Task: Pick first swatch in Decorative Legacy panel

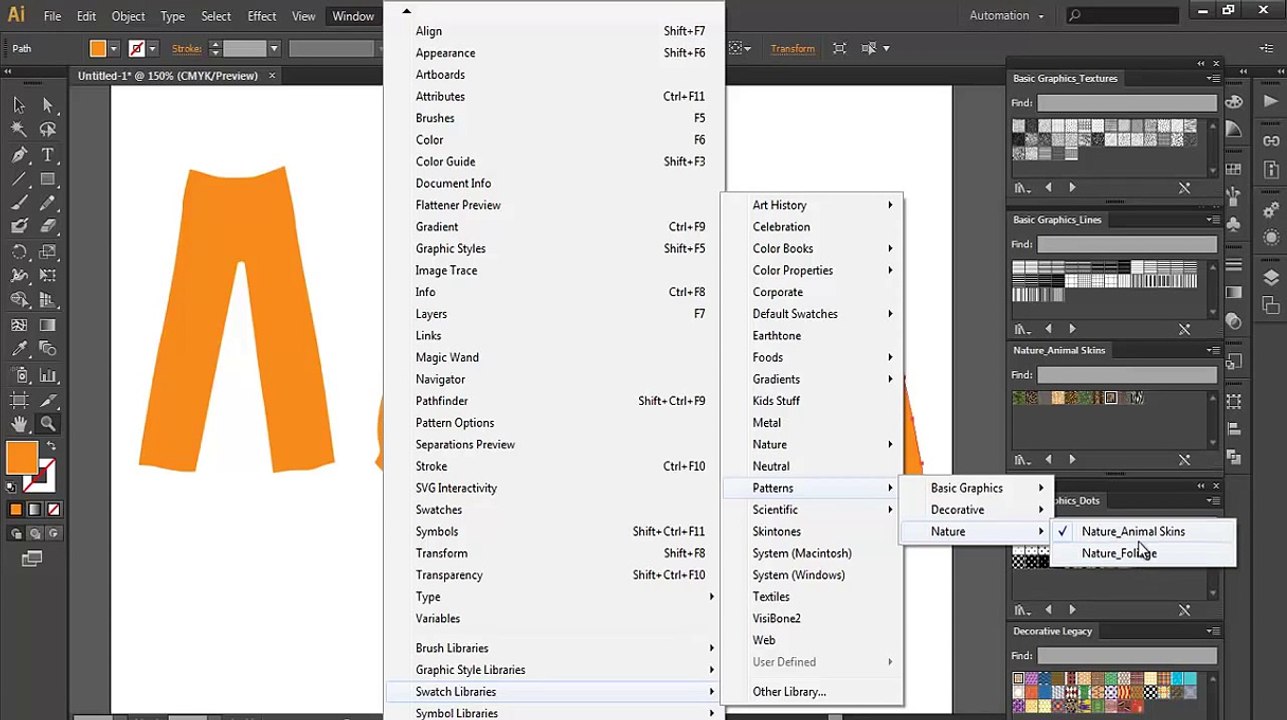Action: click(1018, 680)
